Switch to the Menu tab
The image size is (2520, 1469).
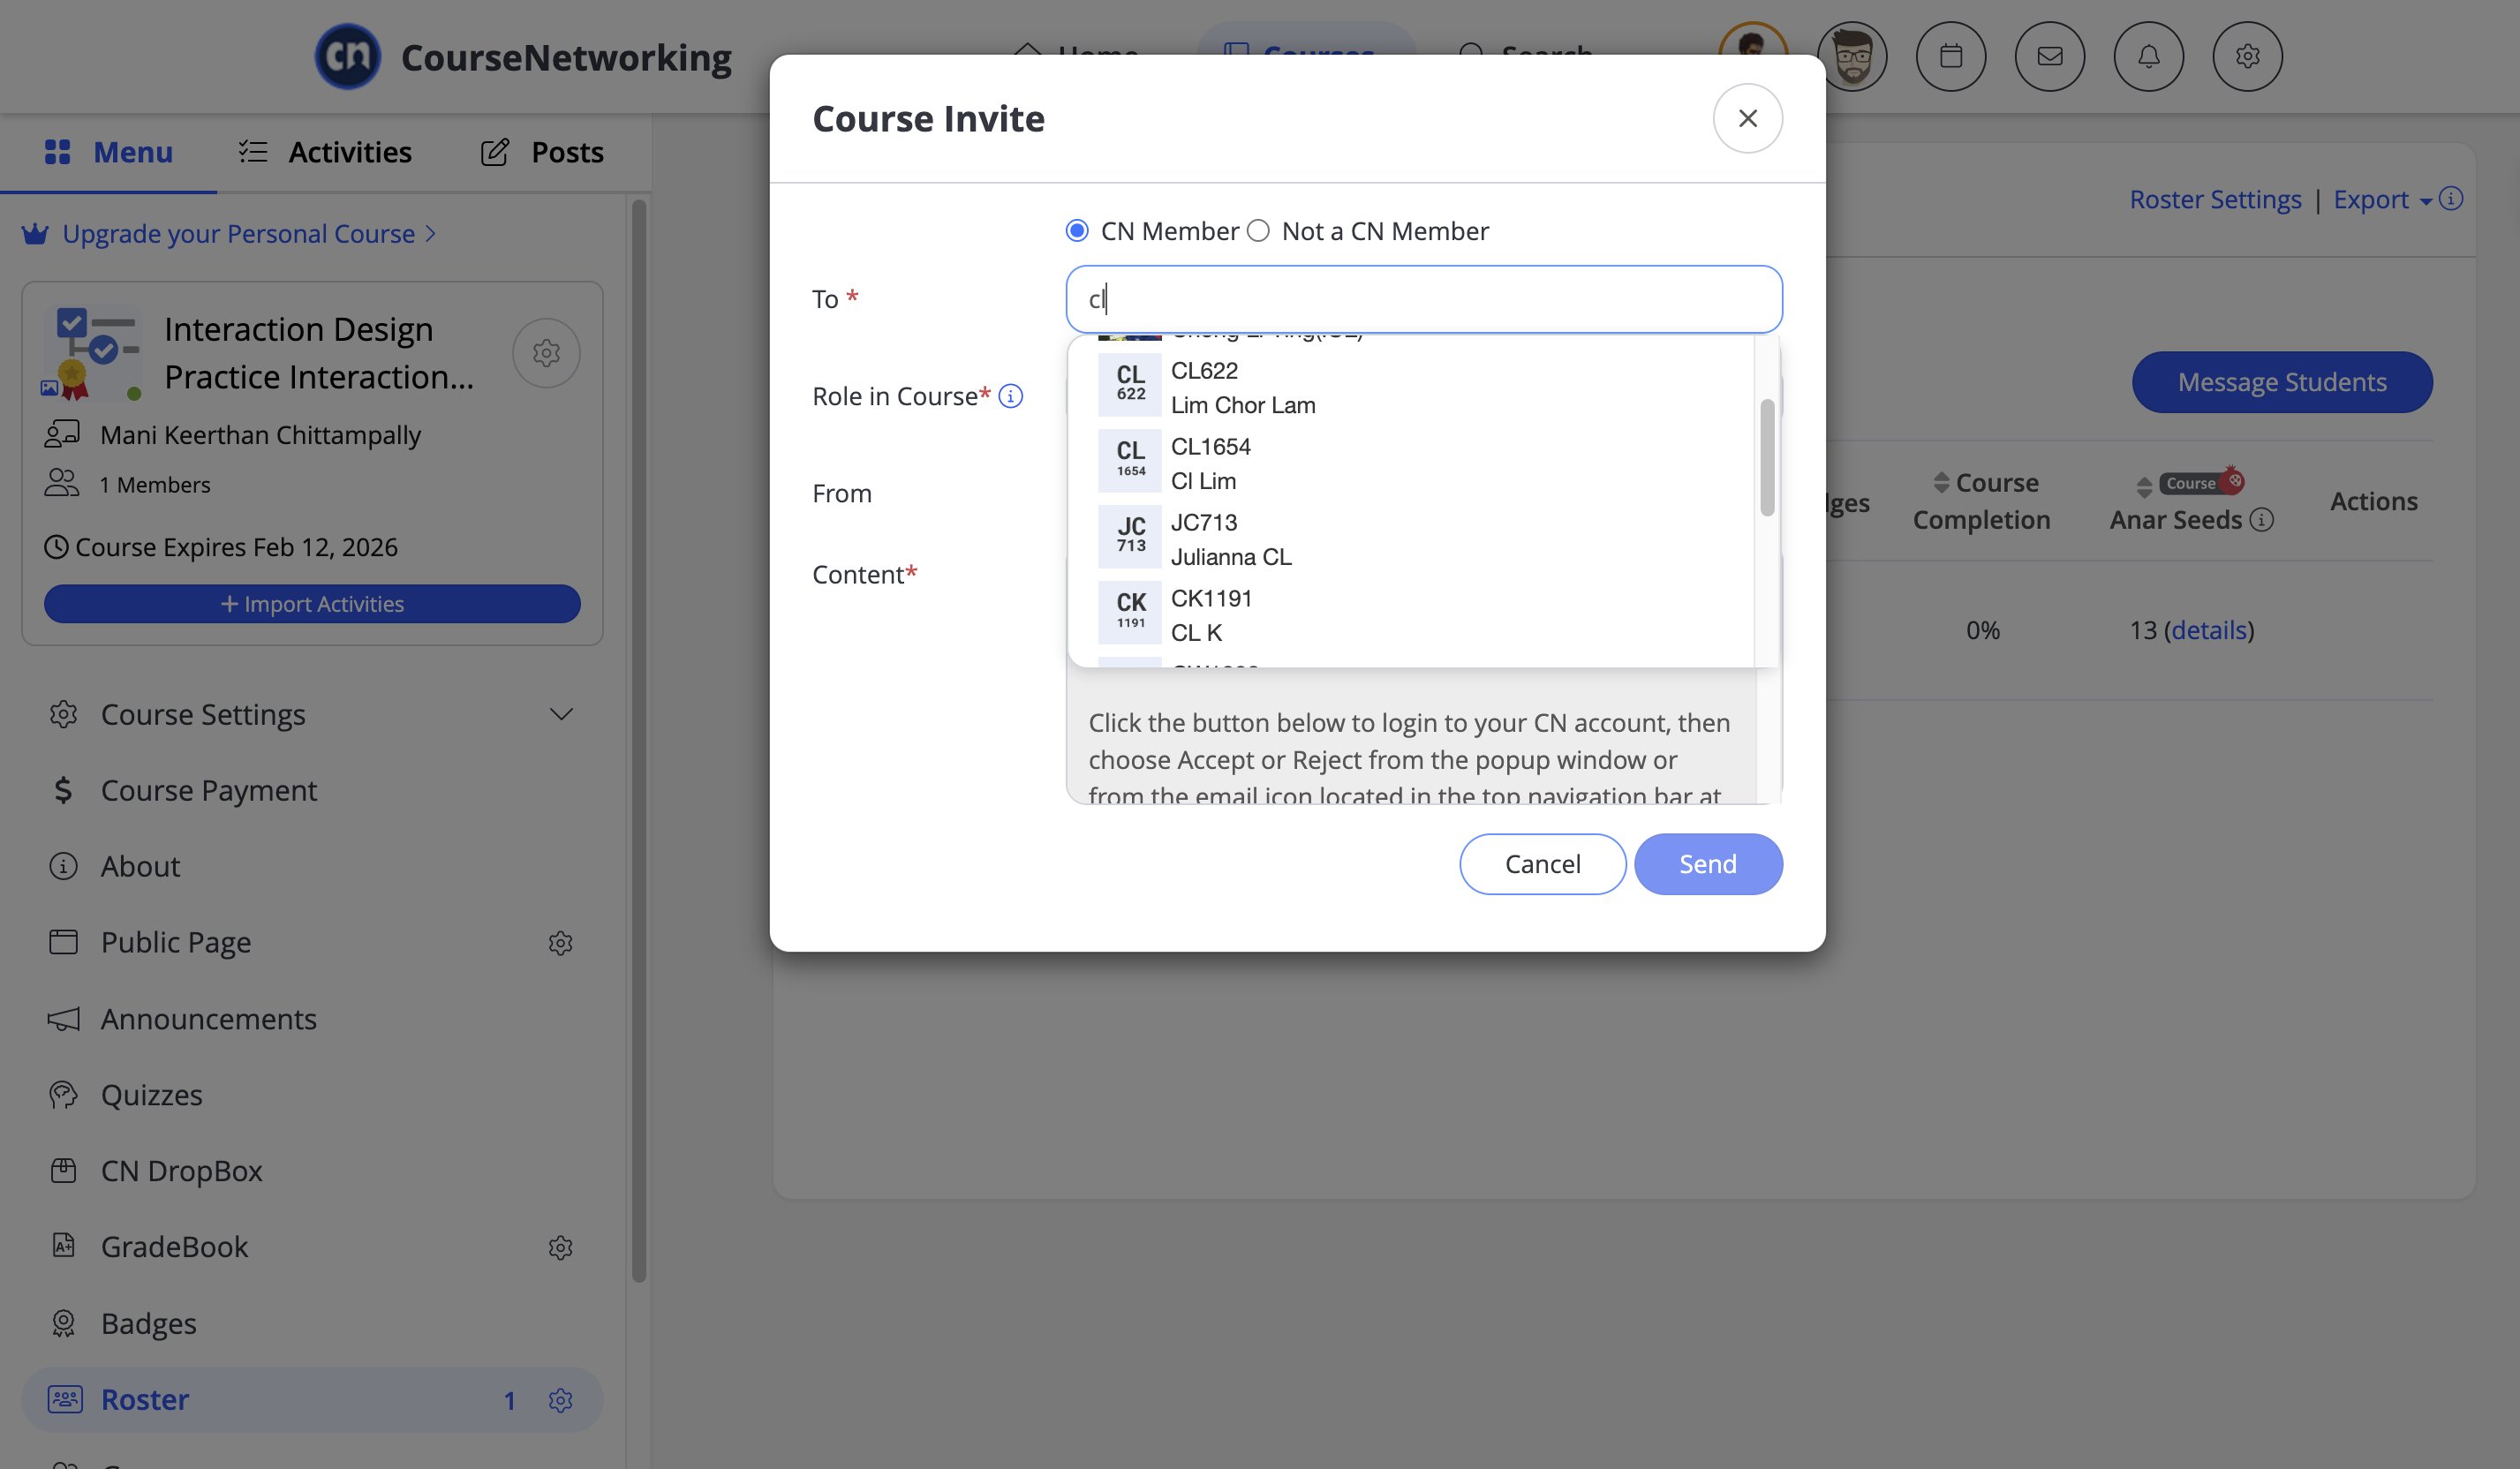click(109, 152)
